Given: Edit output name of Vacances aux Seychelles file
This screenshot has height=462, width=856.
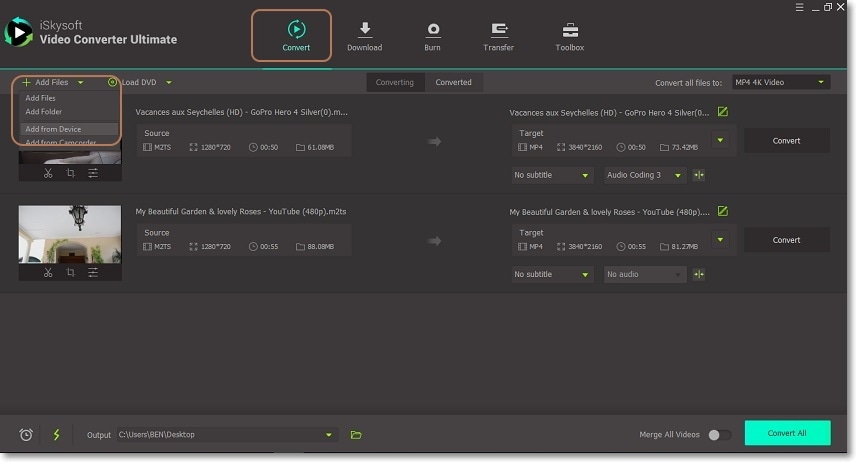Looking at the screenshot, I should click(723, 112).
